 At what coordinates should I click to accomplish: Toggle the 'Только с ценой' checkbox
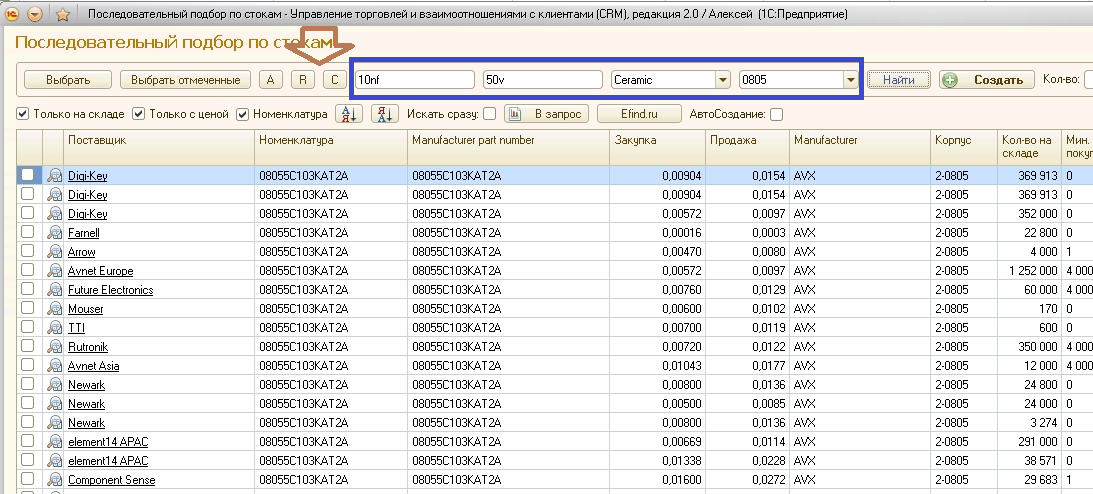(x=139, y=114)
